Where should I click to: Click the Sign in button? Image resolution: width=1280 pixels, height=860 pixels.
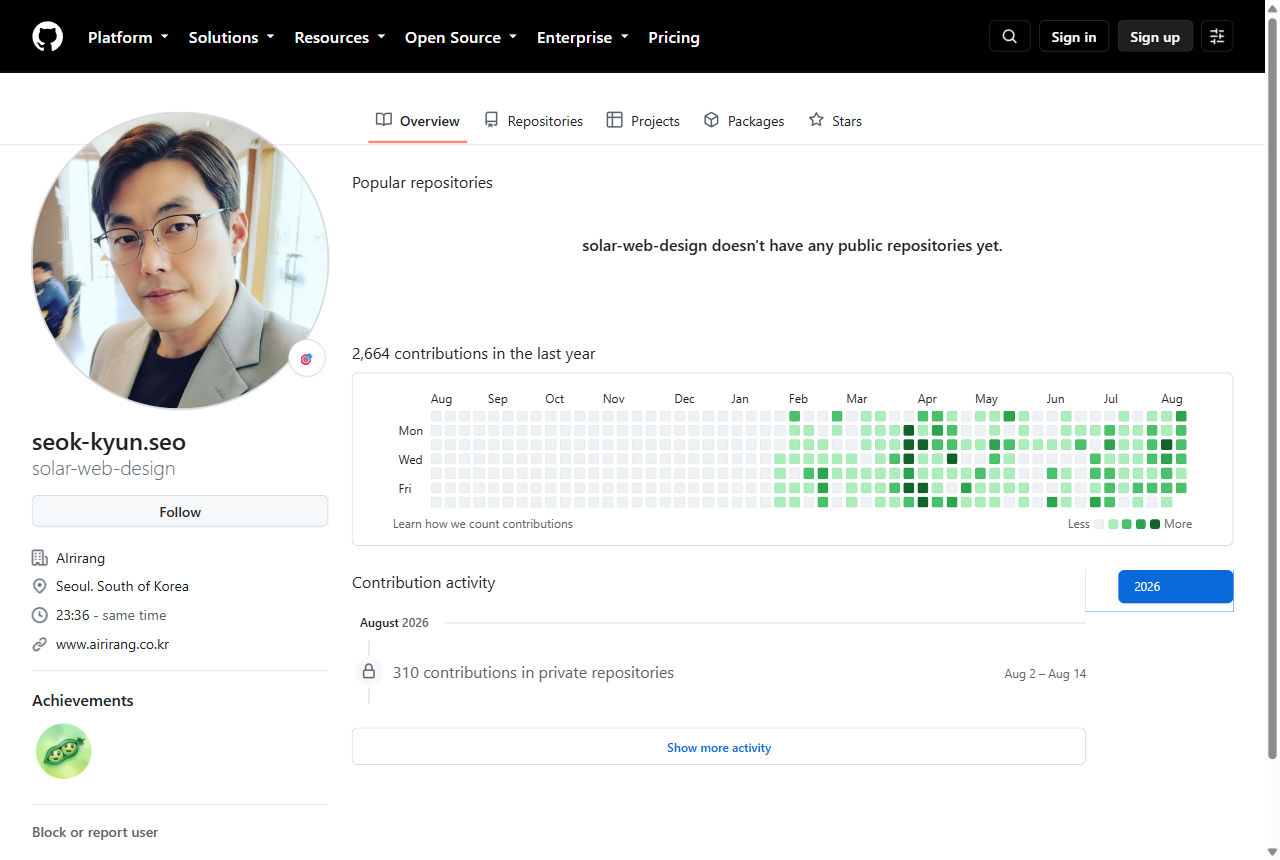point(1074,37)
